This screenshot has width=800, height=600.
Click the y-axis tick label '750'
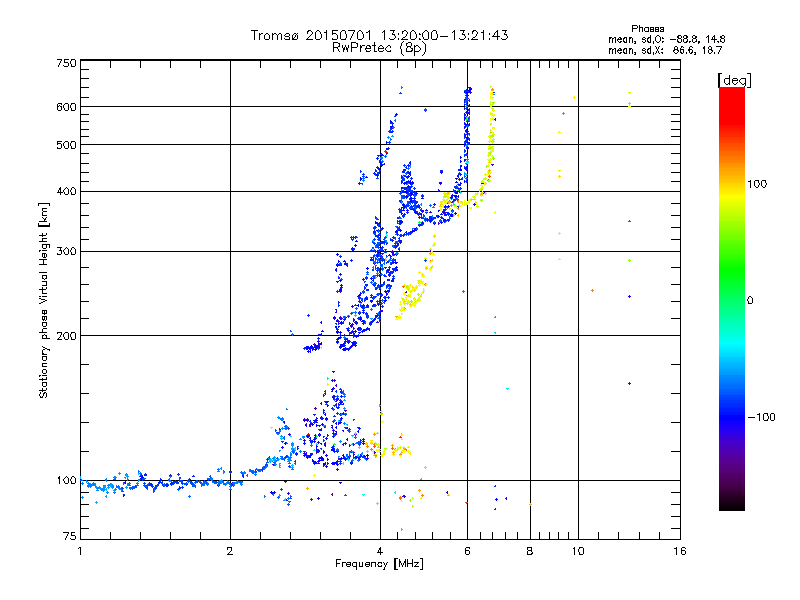tap(67, 63)
